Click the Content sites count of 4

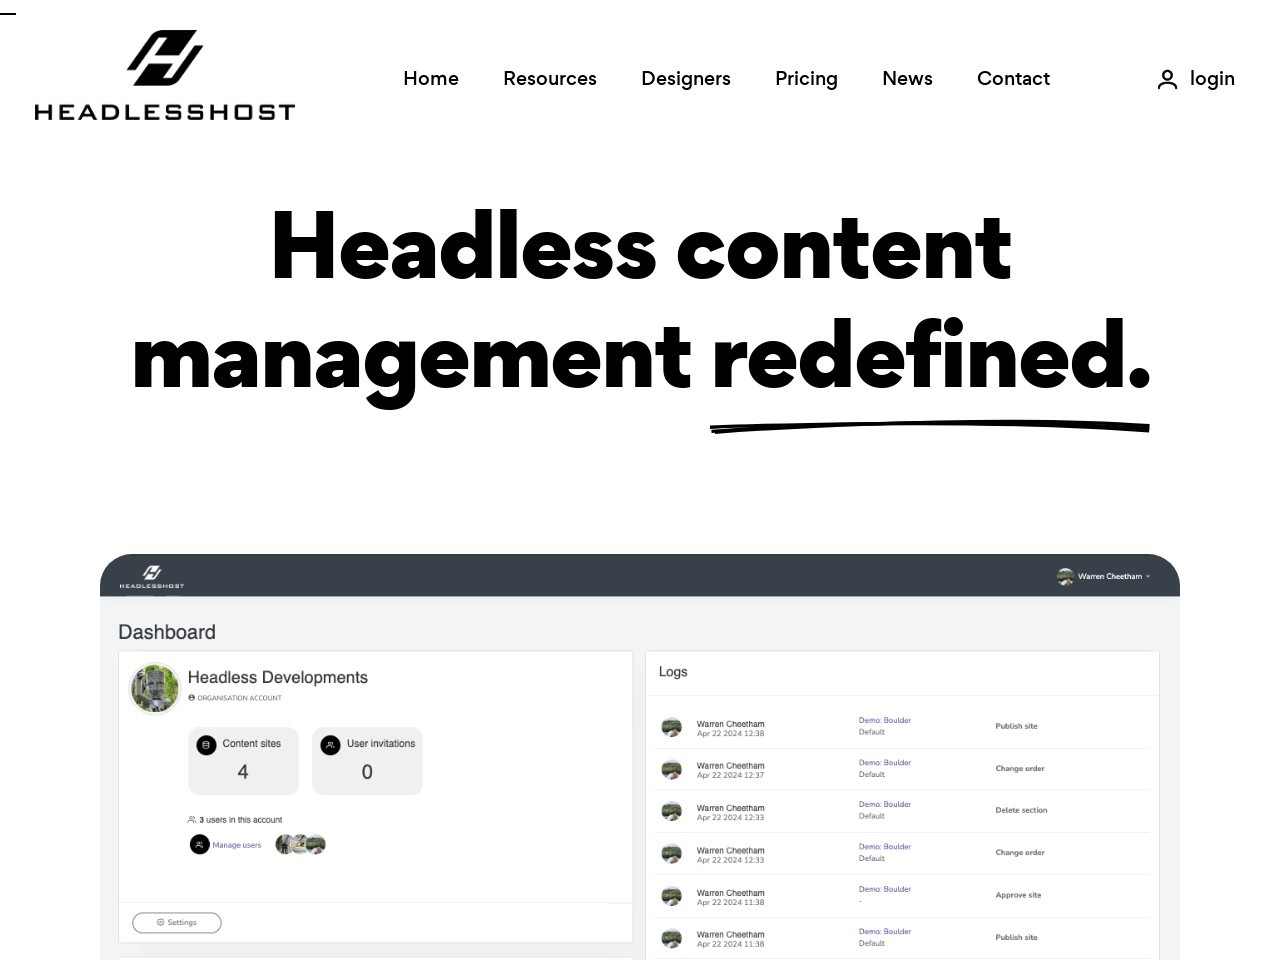tap(243, 772)
